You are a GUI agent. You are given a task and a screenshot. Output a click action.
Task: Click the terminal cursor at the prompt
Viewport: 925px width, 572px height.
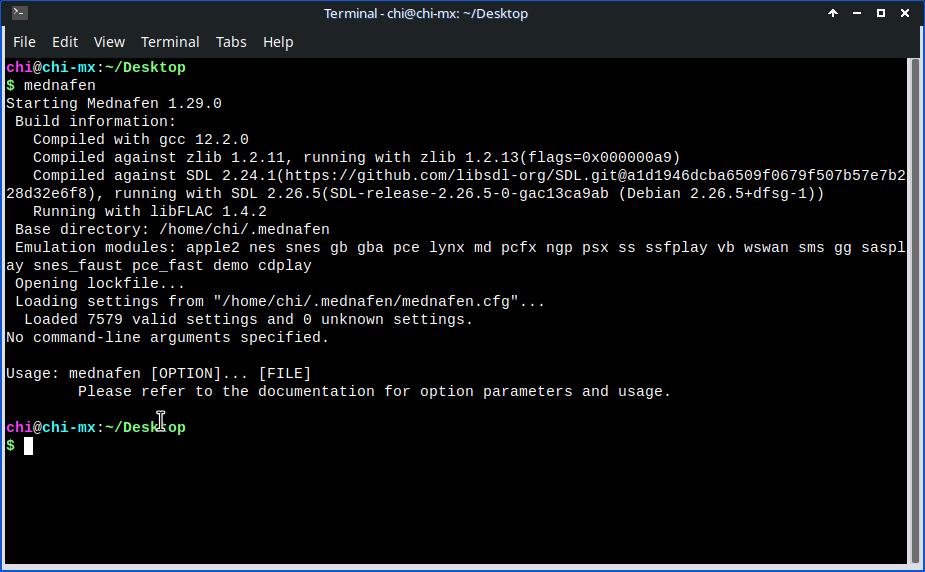coord(28,446)
